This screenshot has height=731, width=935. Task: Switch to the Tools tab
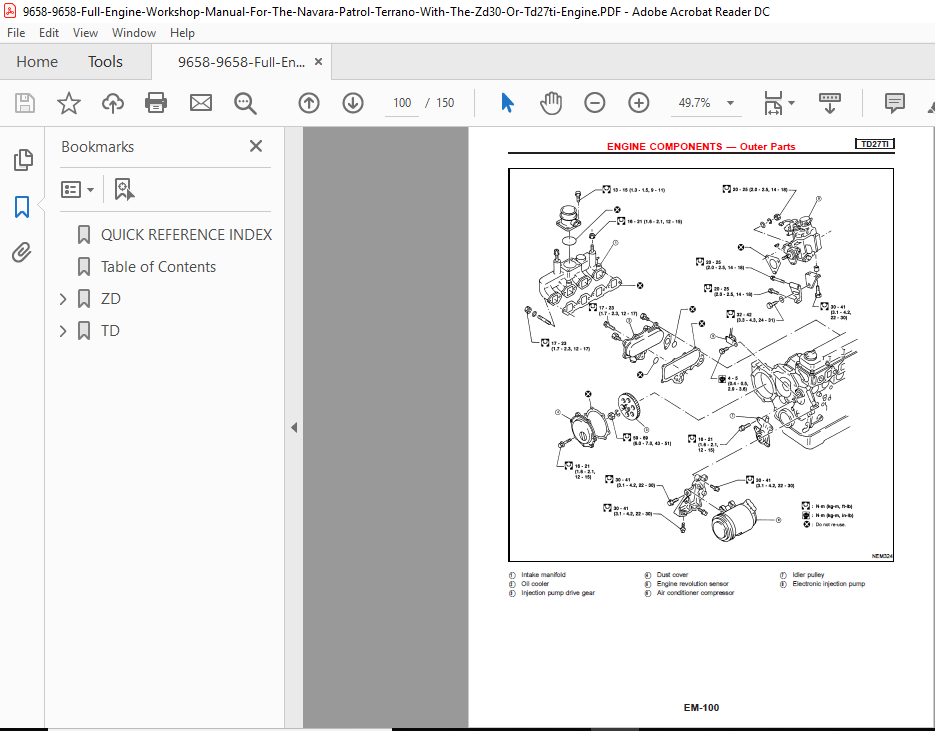tap(105, 62)
